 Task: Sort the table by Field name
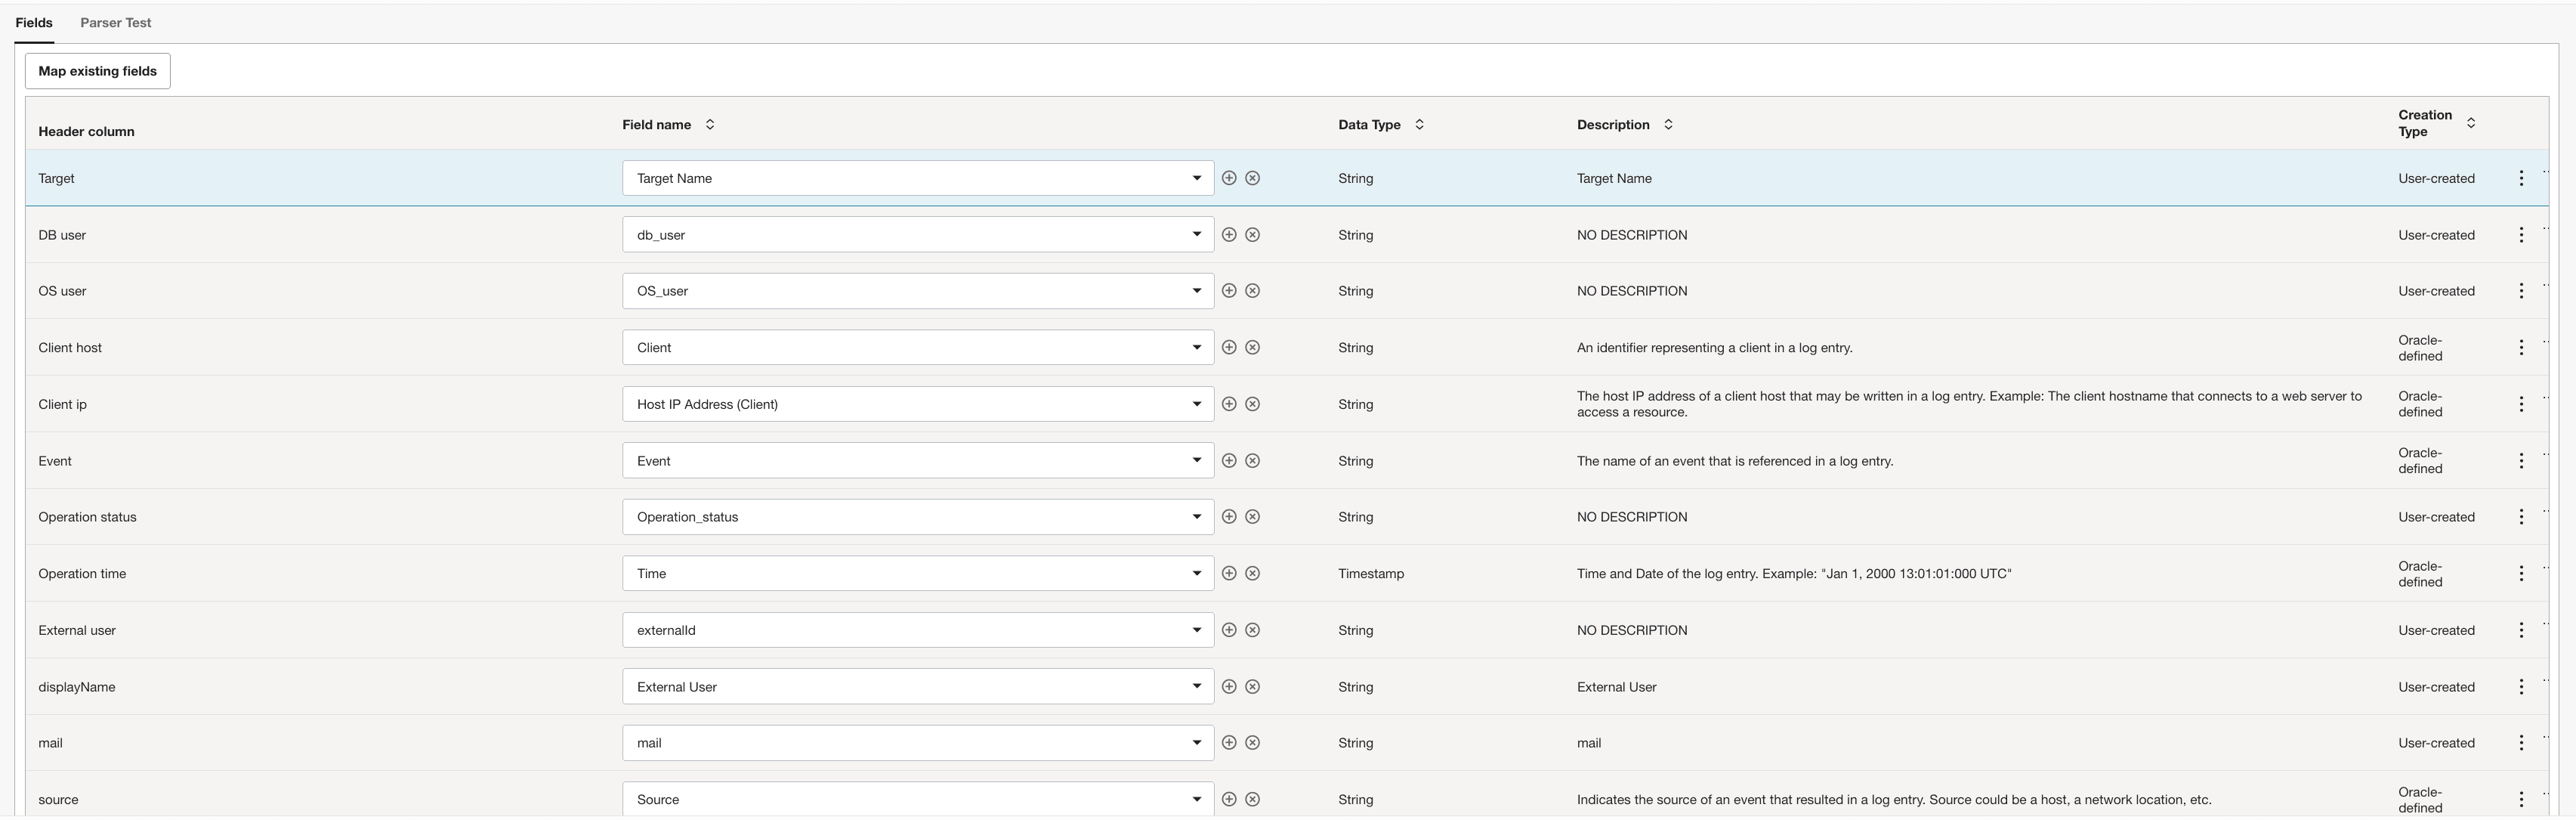pyautogui.click(x=710, y=125)
